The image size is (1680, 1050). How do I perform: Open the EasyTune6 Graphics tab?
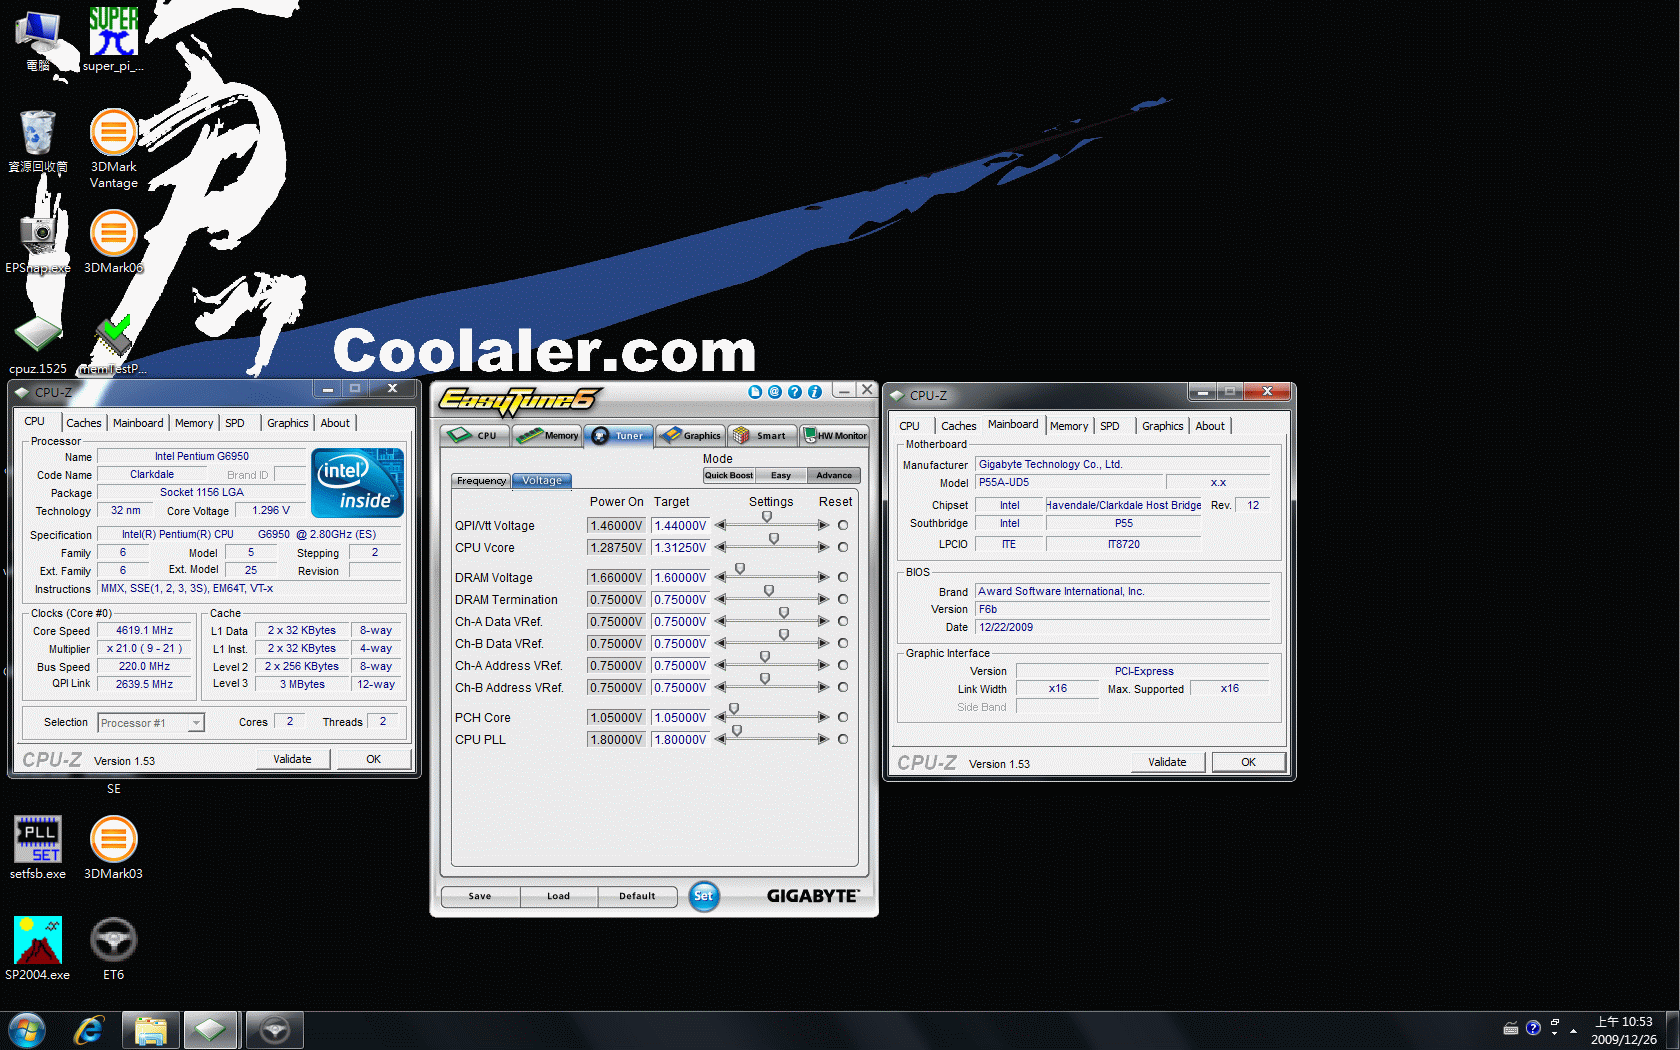tap(691, 435)
